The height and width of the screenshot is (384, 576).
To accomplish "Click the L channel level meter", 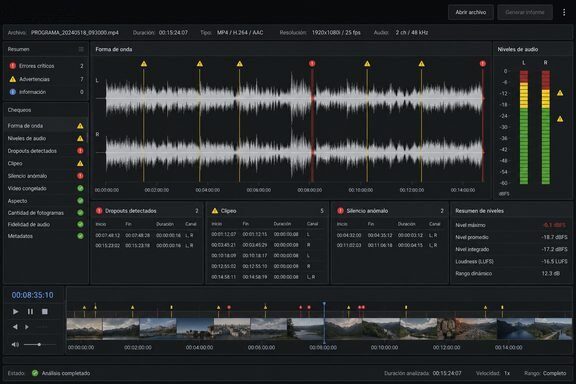I will 524,127.
